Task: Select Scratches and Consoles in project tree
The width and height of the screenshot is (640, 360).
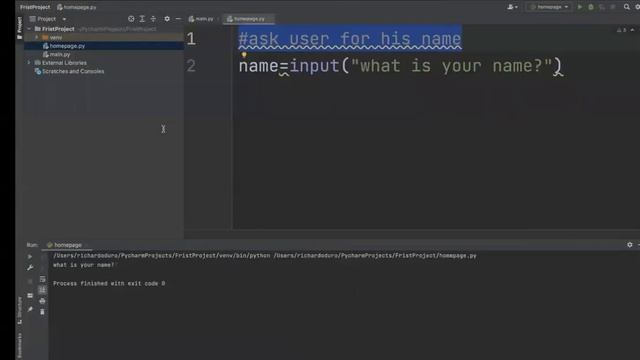Action: click(x=69, y=71)
